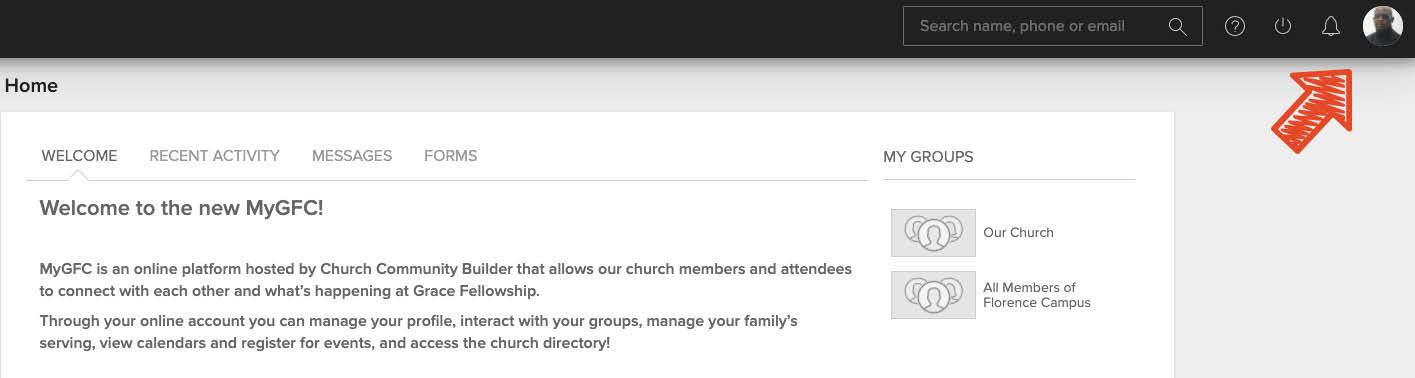Click the search name, phone or email field
The width and height of the screenshot is (1415, 378).
point(1052,26)
